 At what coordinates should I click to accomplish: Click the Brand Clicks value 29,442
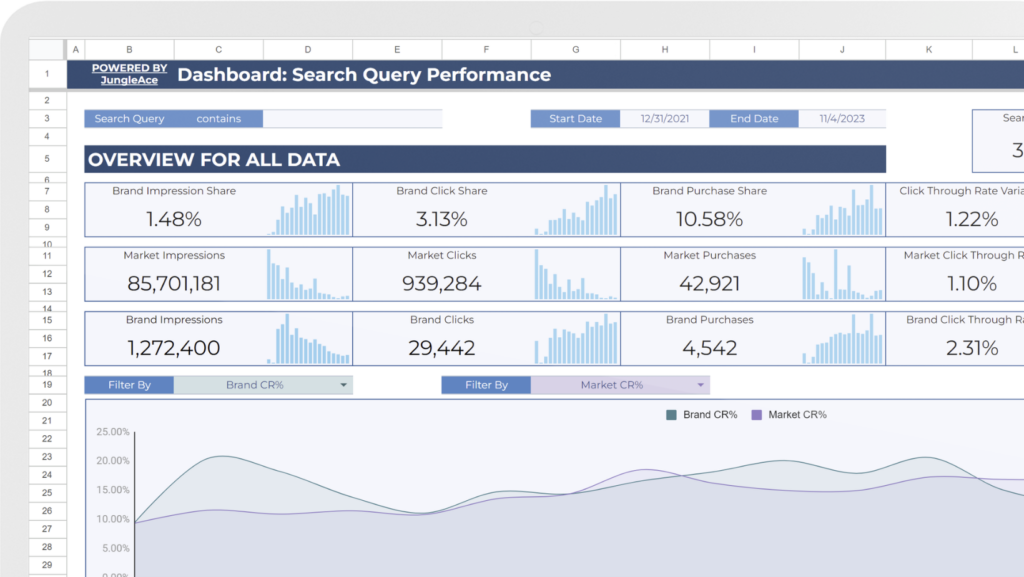441,348
